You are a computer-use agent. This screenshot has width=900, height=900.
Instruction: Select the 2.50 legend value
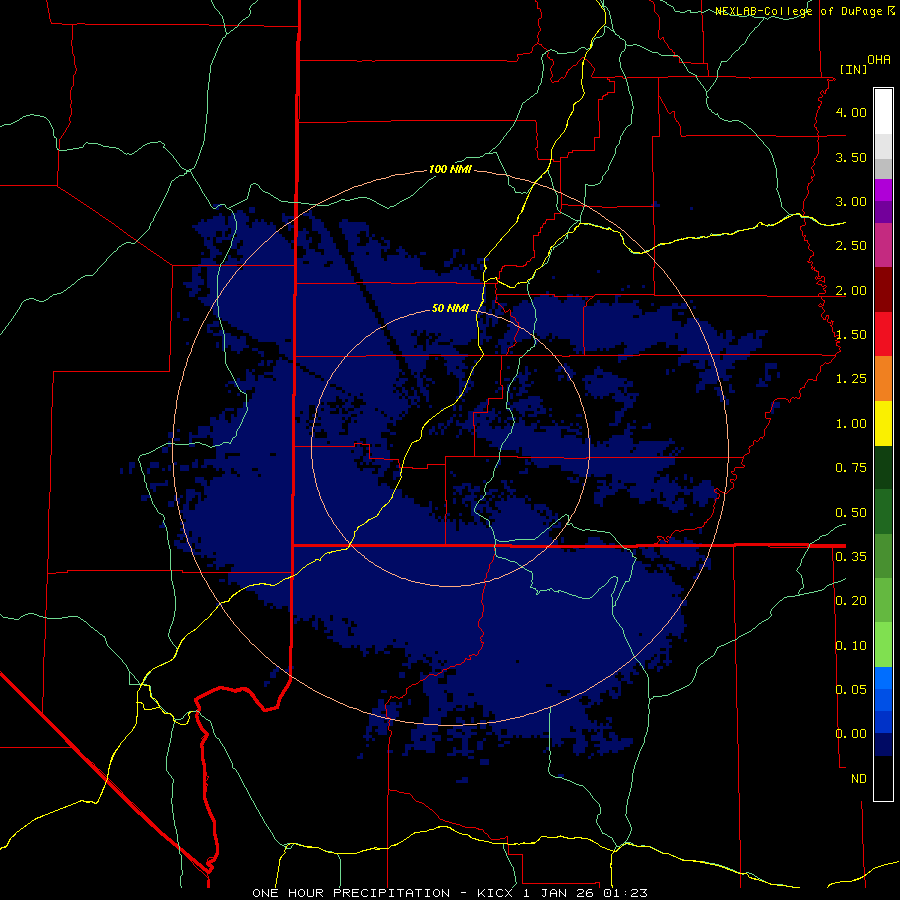click(x=851, y=246)
